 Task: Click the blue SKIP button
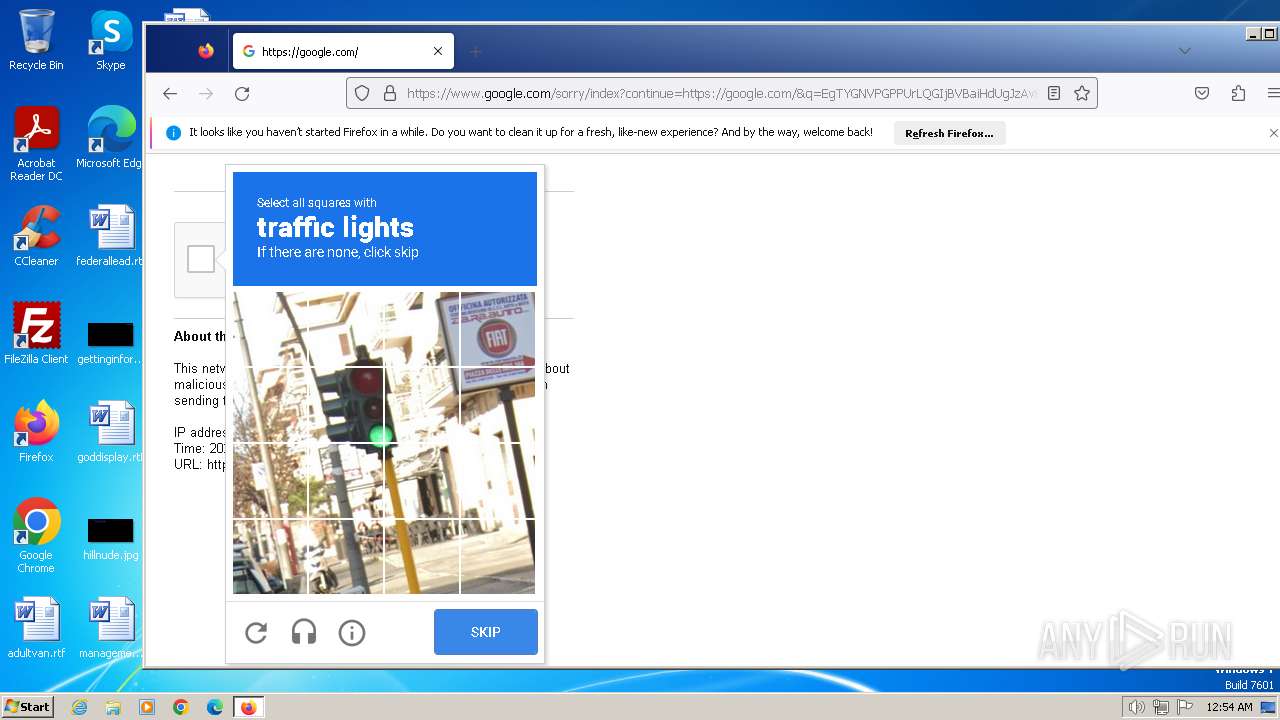[486, 632]
